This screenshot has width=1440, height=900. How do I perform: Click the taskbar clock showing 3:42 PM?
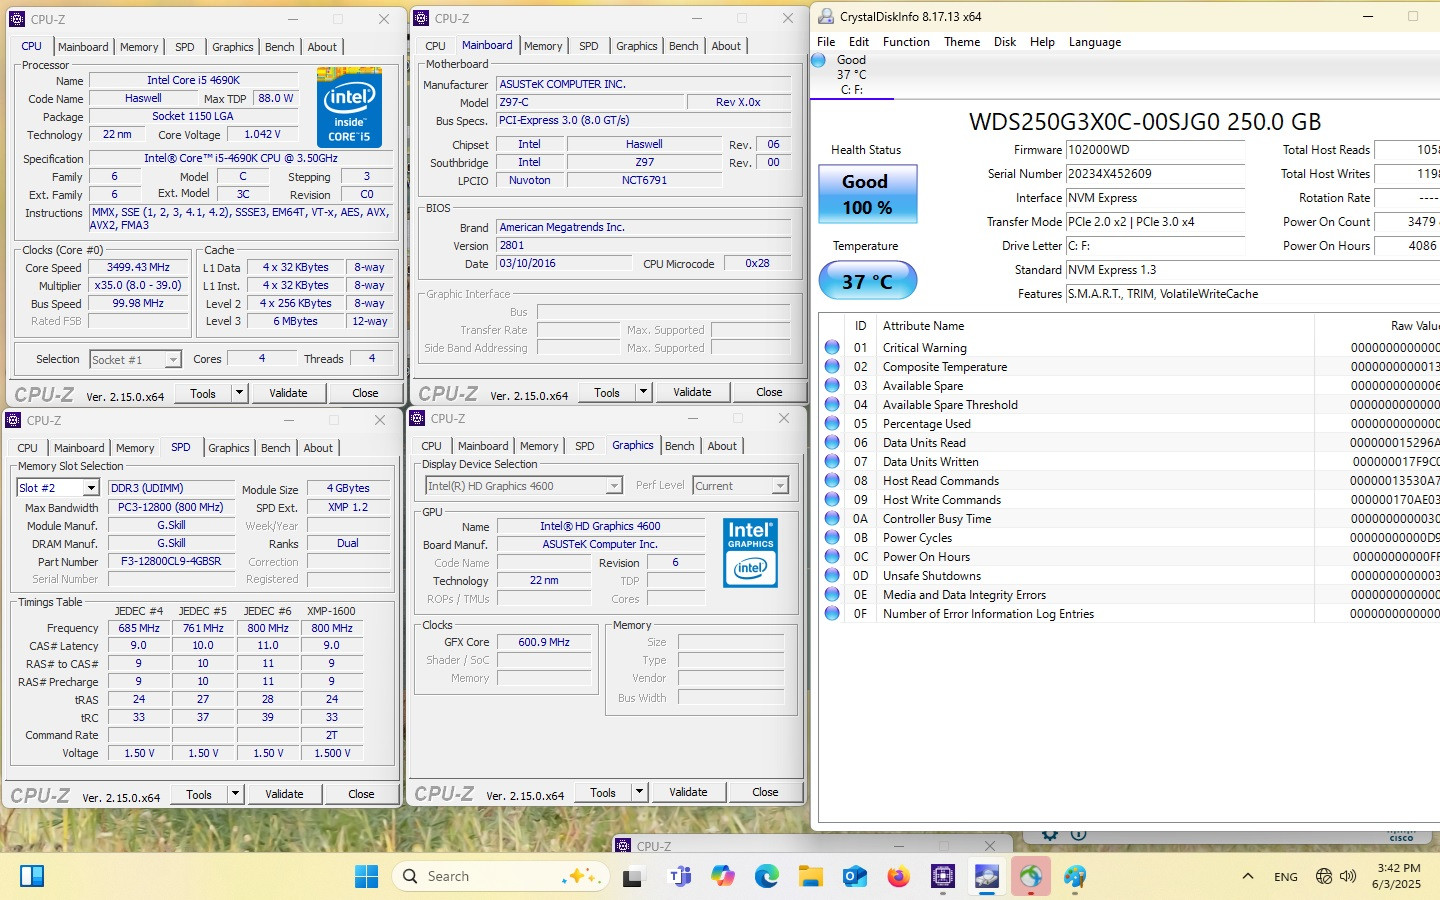pyautogui.click(x=1398, y=876)
